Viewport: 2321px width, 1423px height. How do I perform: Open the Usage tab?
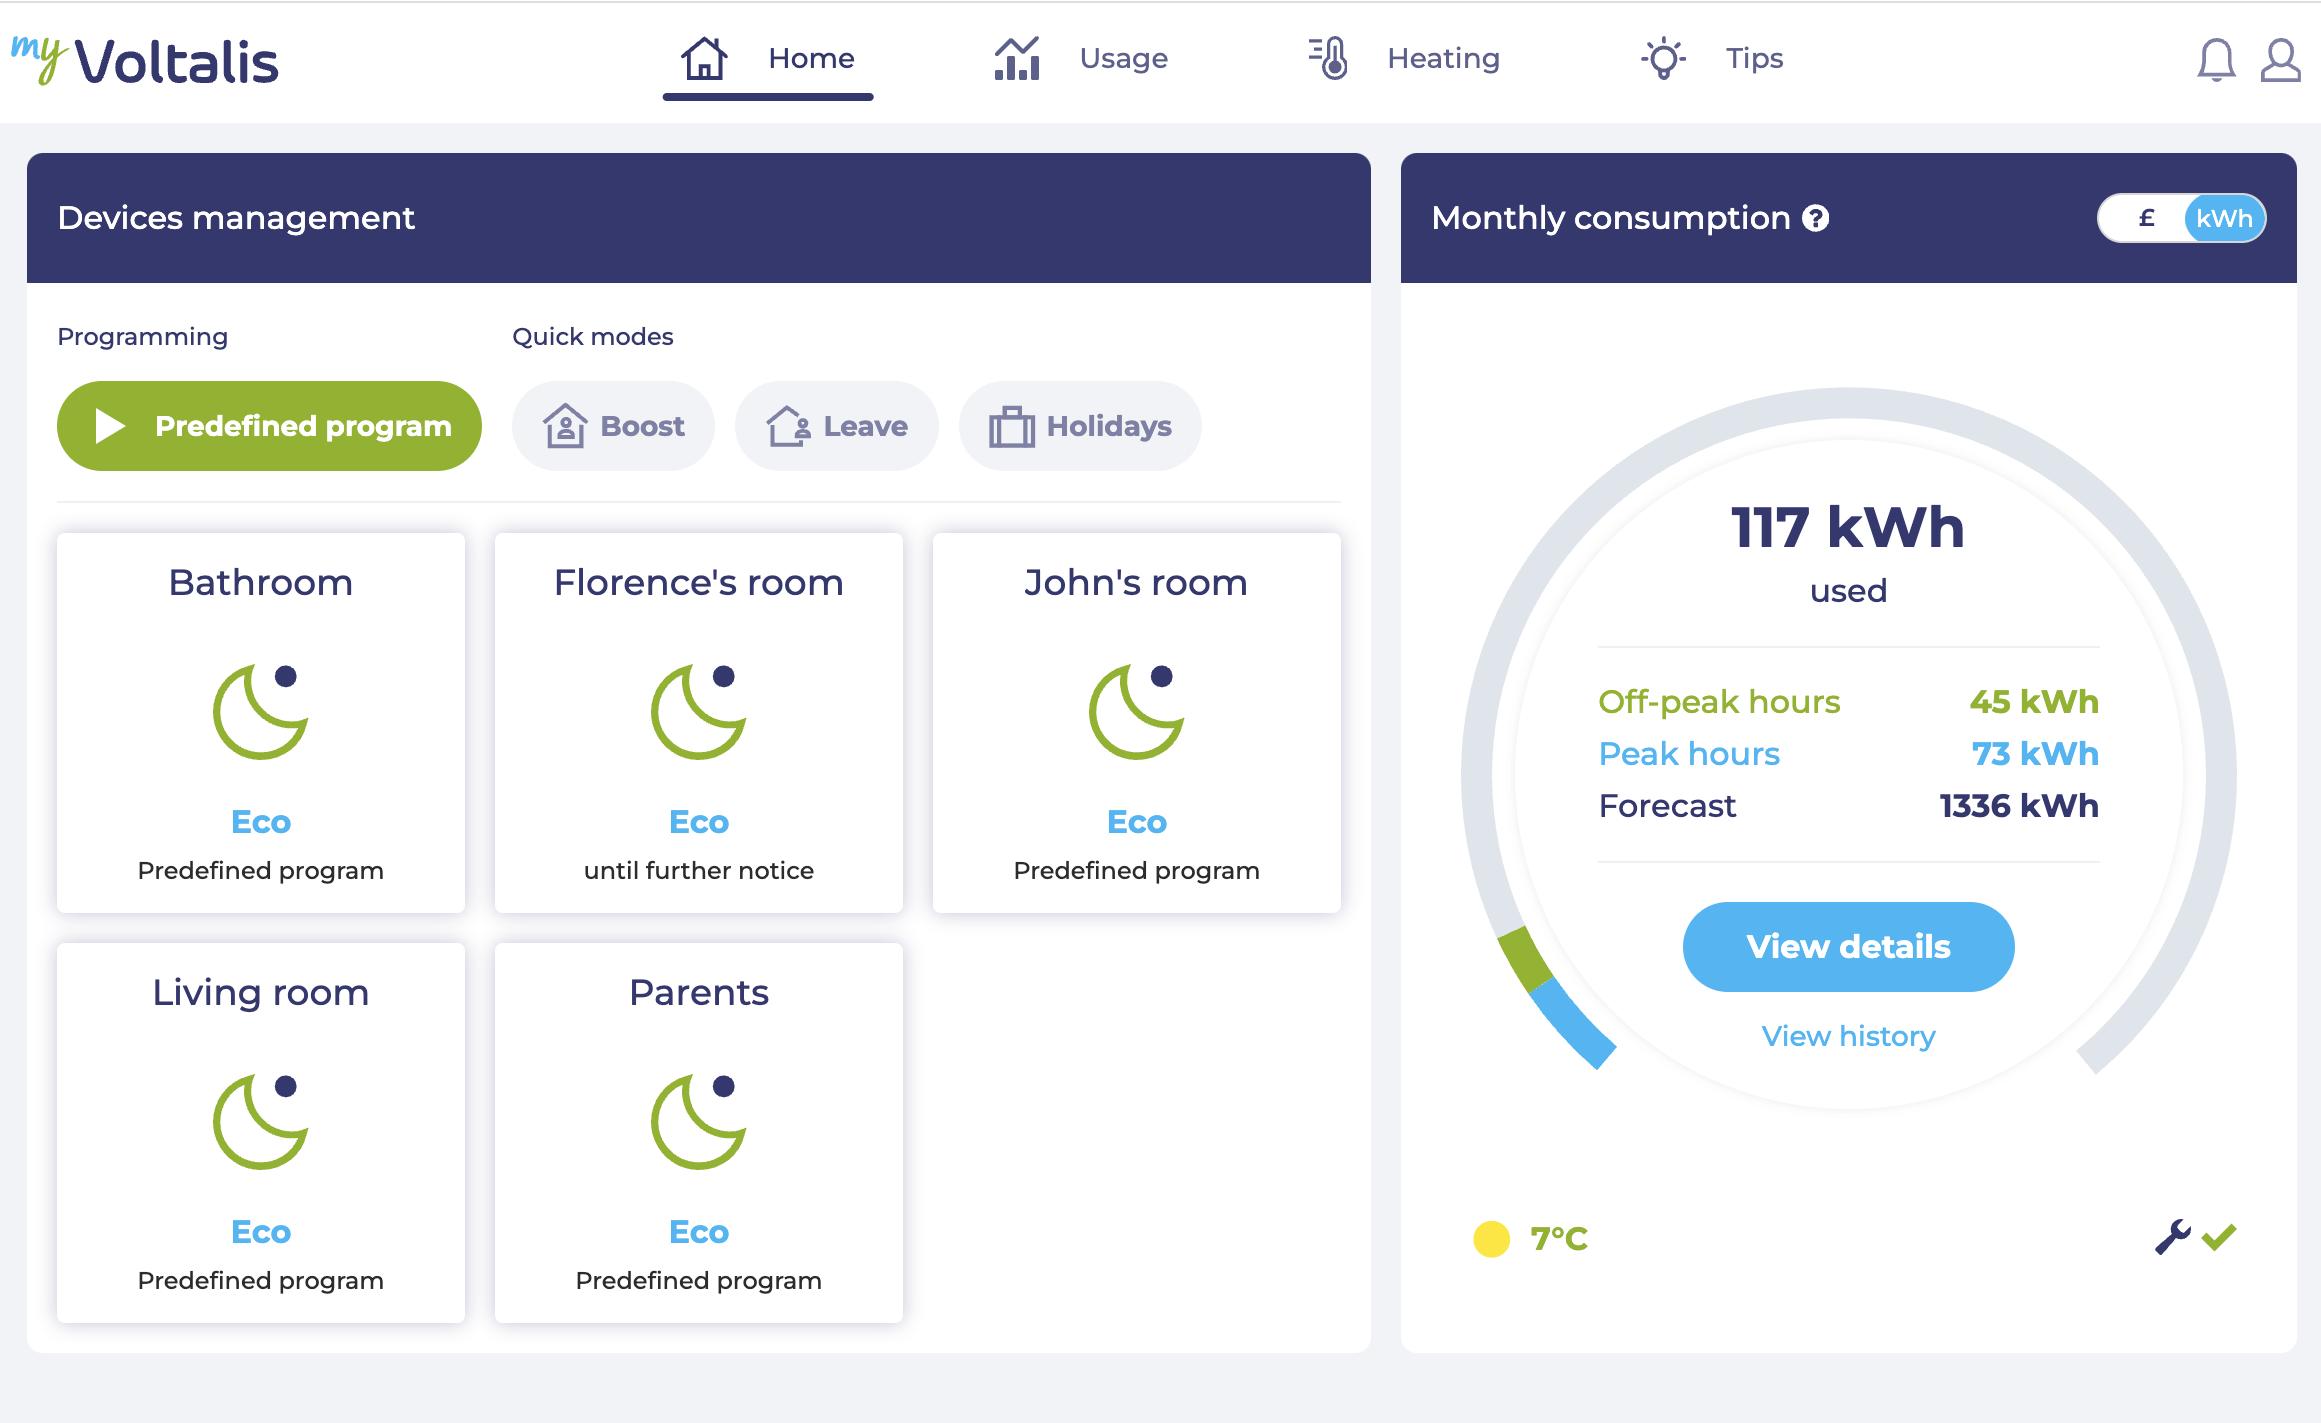coord(1081,58)
